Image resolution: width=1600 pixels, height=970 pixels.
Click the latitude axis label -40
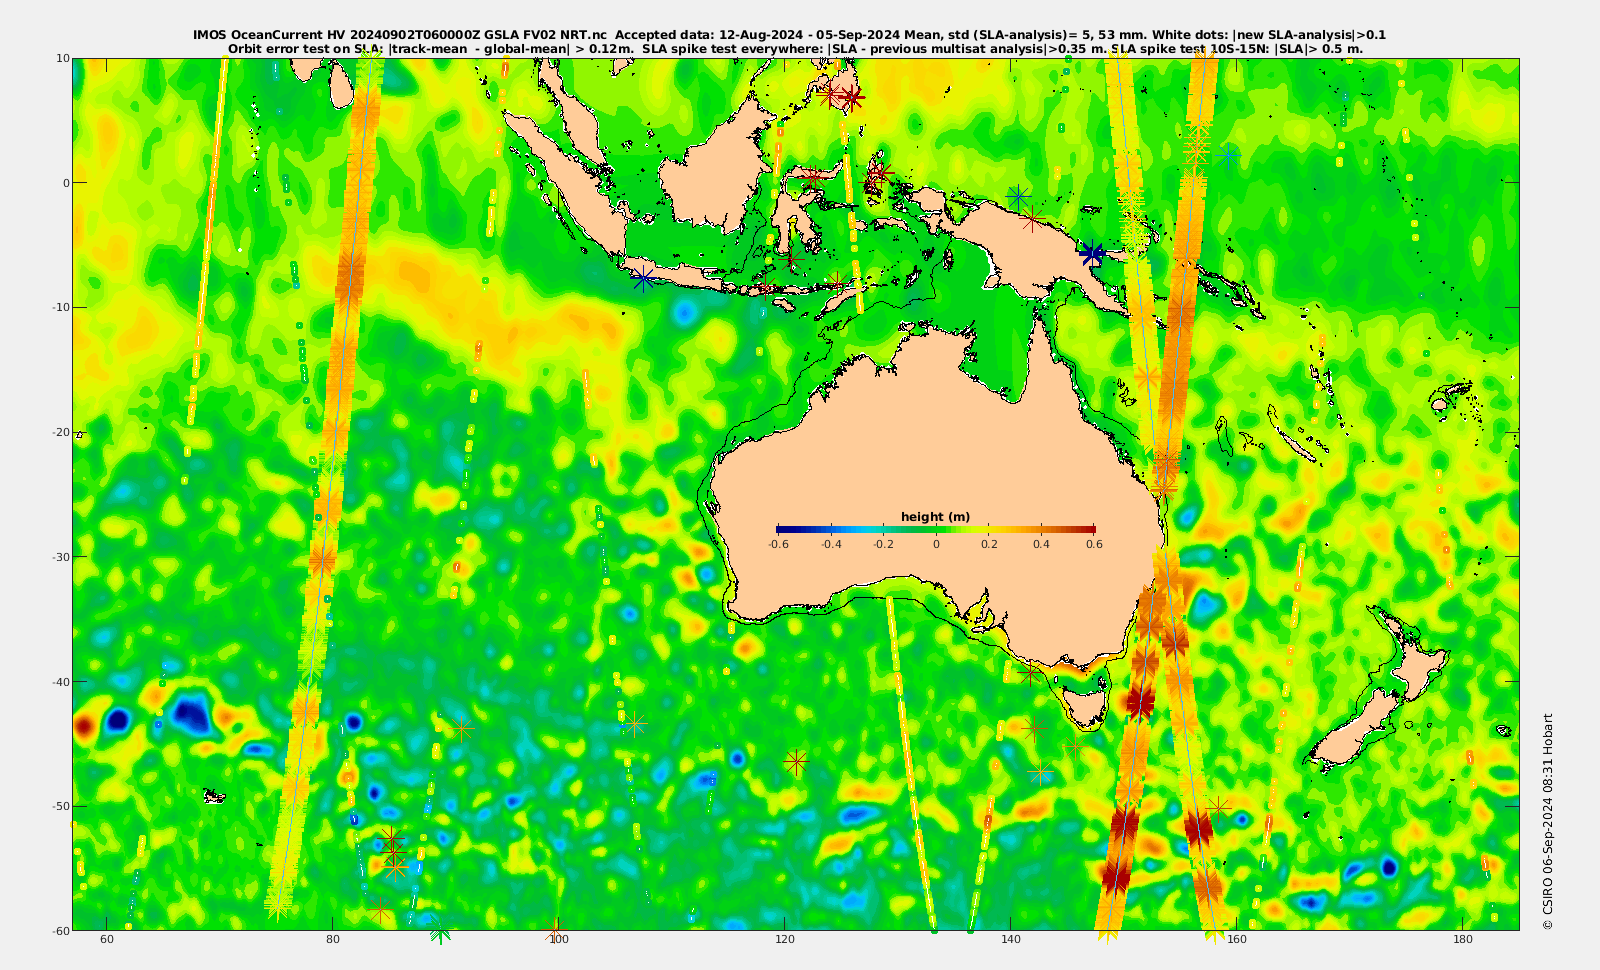pos(60,682)
